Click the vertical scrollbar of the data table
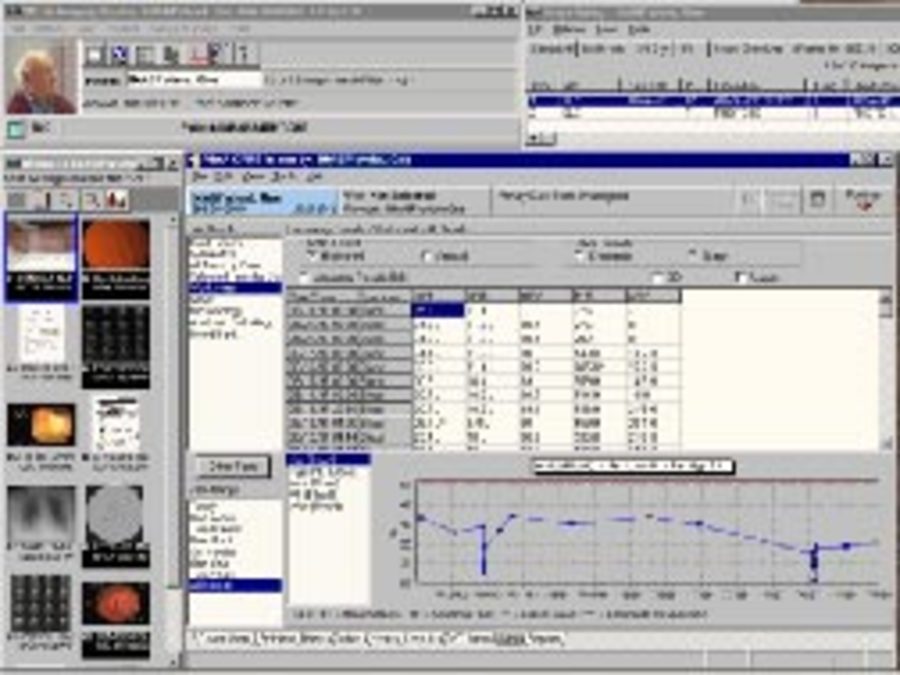 point(886,368)
